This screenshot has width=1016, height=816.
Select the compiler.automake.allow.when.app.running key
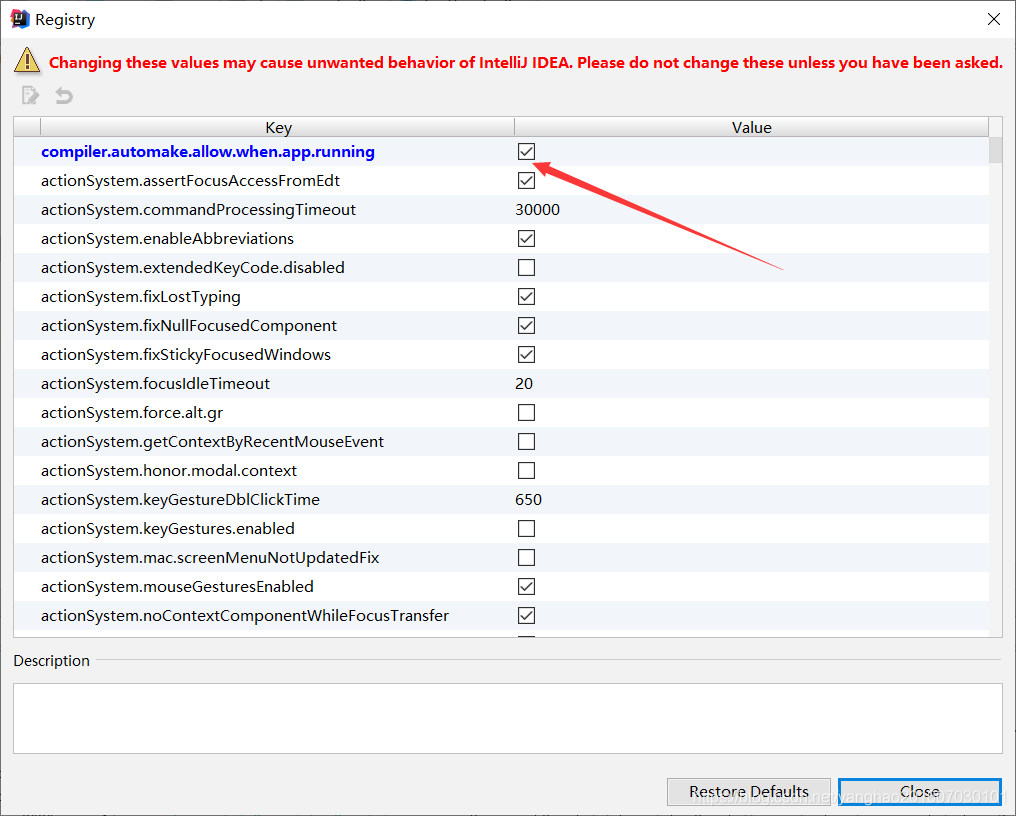point(208,152)
